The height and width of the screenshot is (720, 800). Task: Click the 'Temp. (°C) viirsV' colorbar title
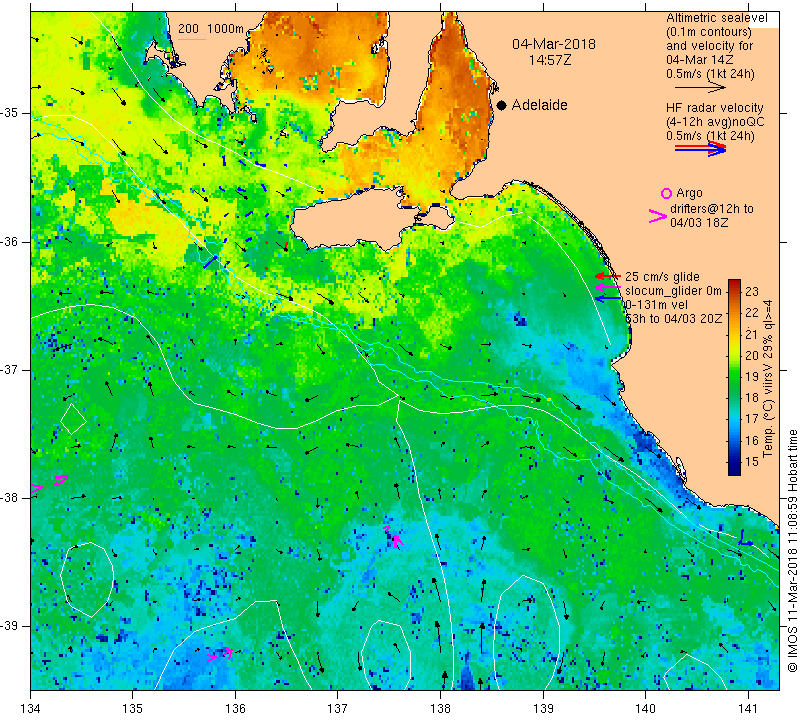[767, 406]
